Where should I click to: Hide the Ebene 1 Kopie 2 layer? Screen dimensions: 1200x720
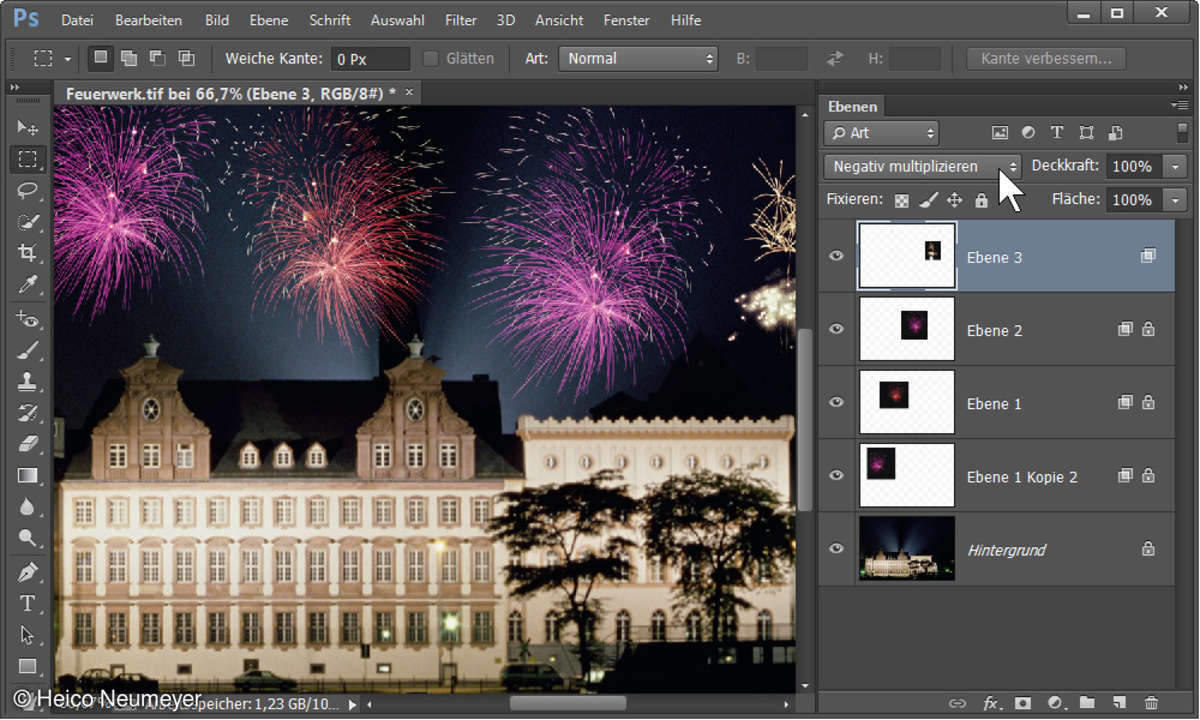(x=836, y=475)
